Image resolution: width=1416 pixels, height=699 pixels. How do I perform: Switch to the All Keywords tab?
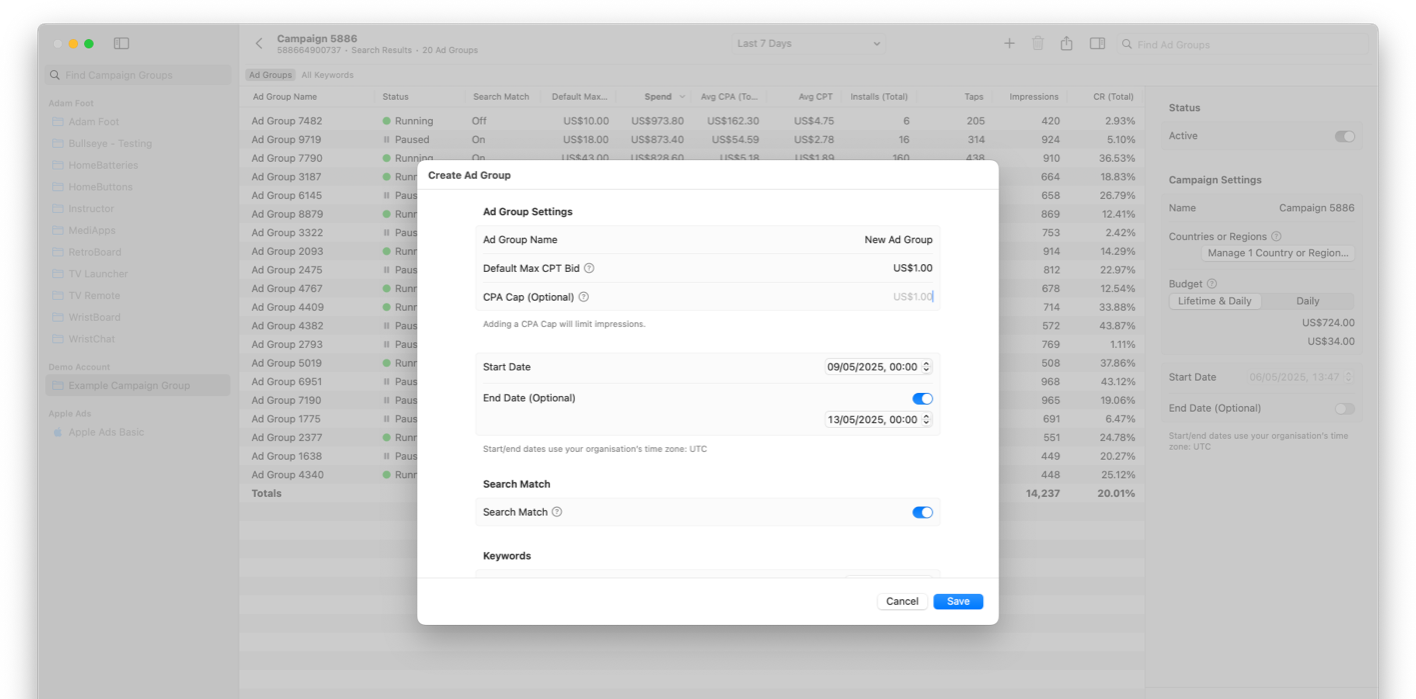point(327,75)
